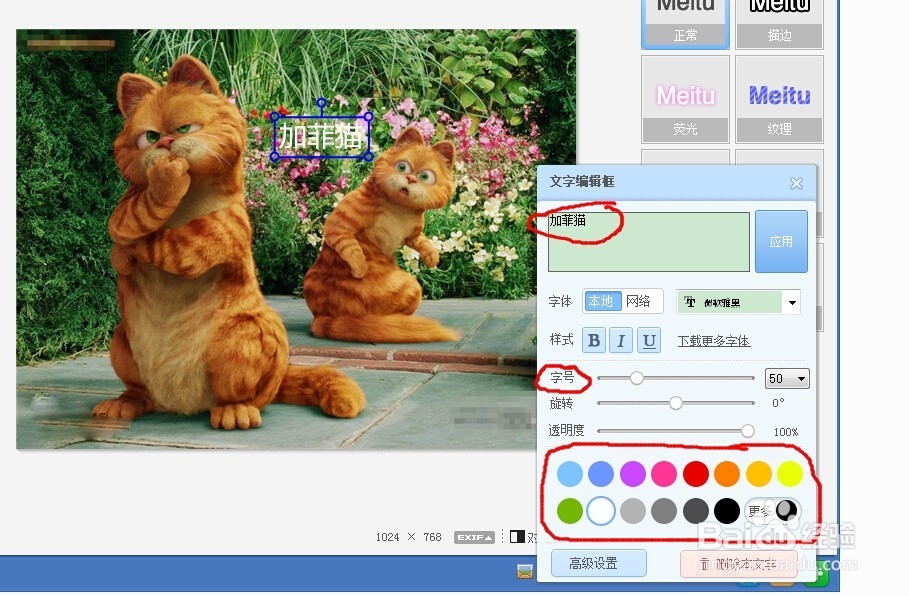Select the 正常 normal Meitu text style

point(684,22)
